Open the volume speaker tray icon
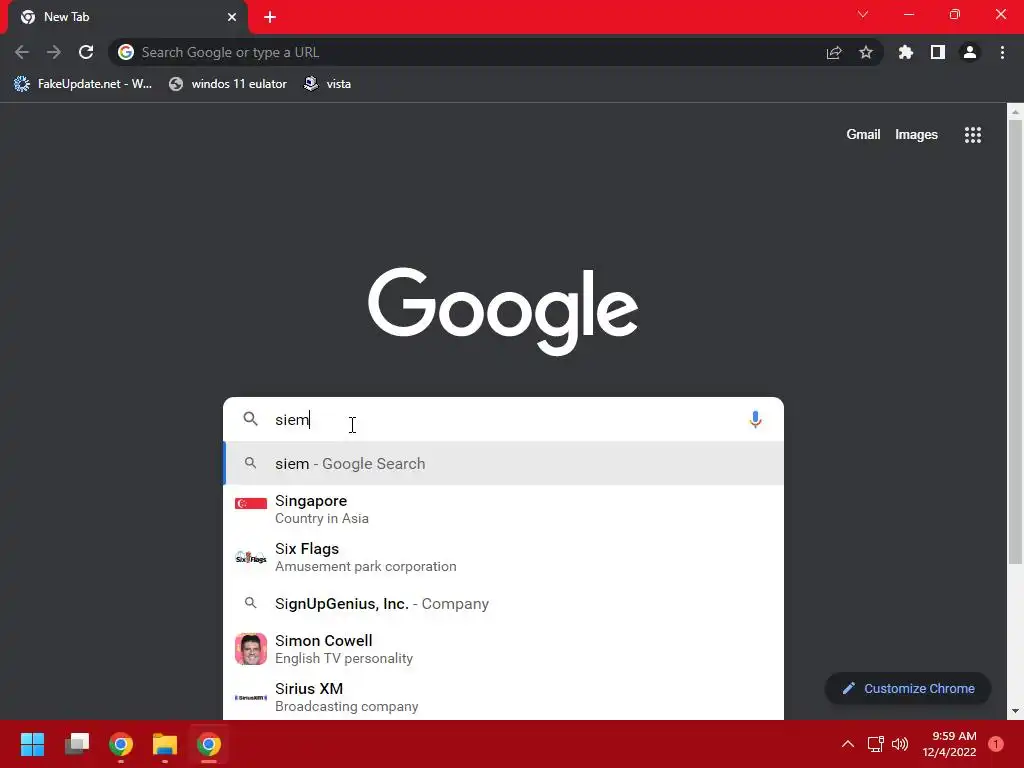The width and height of the screenshot is (1024, 768). 900,744
